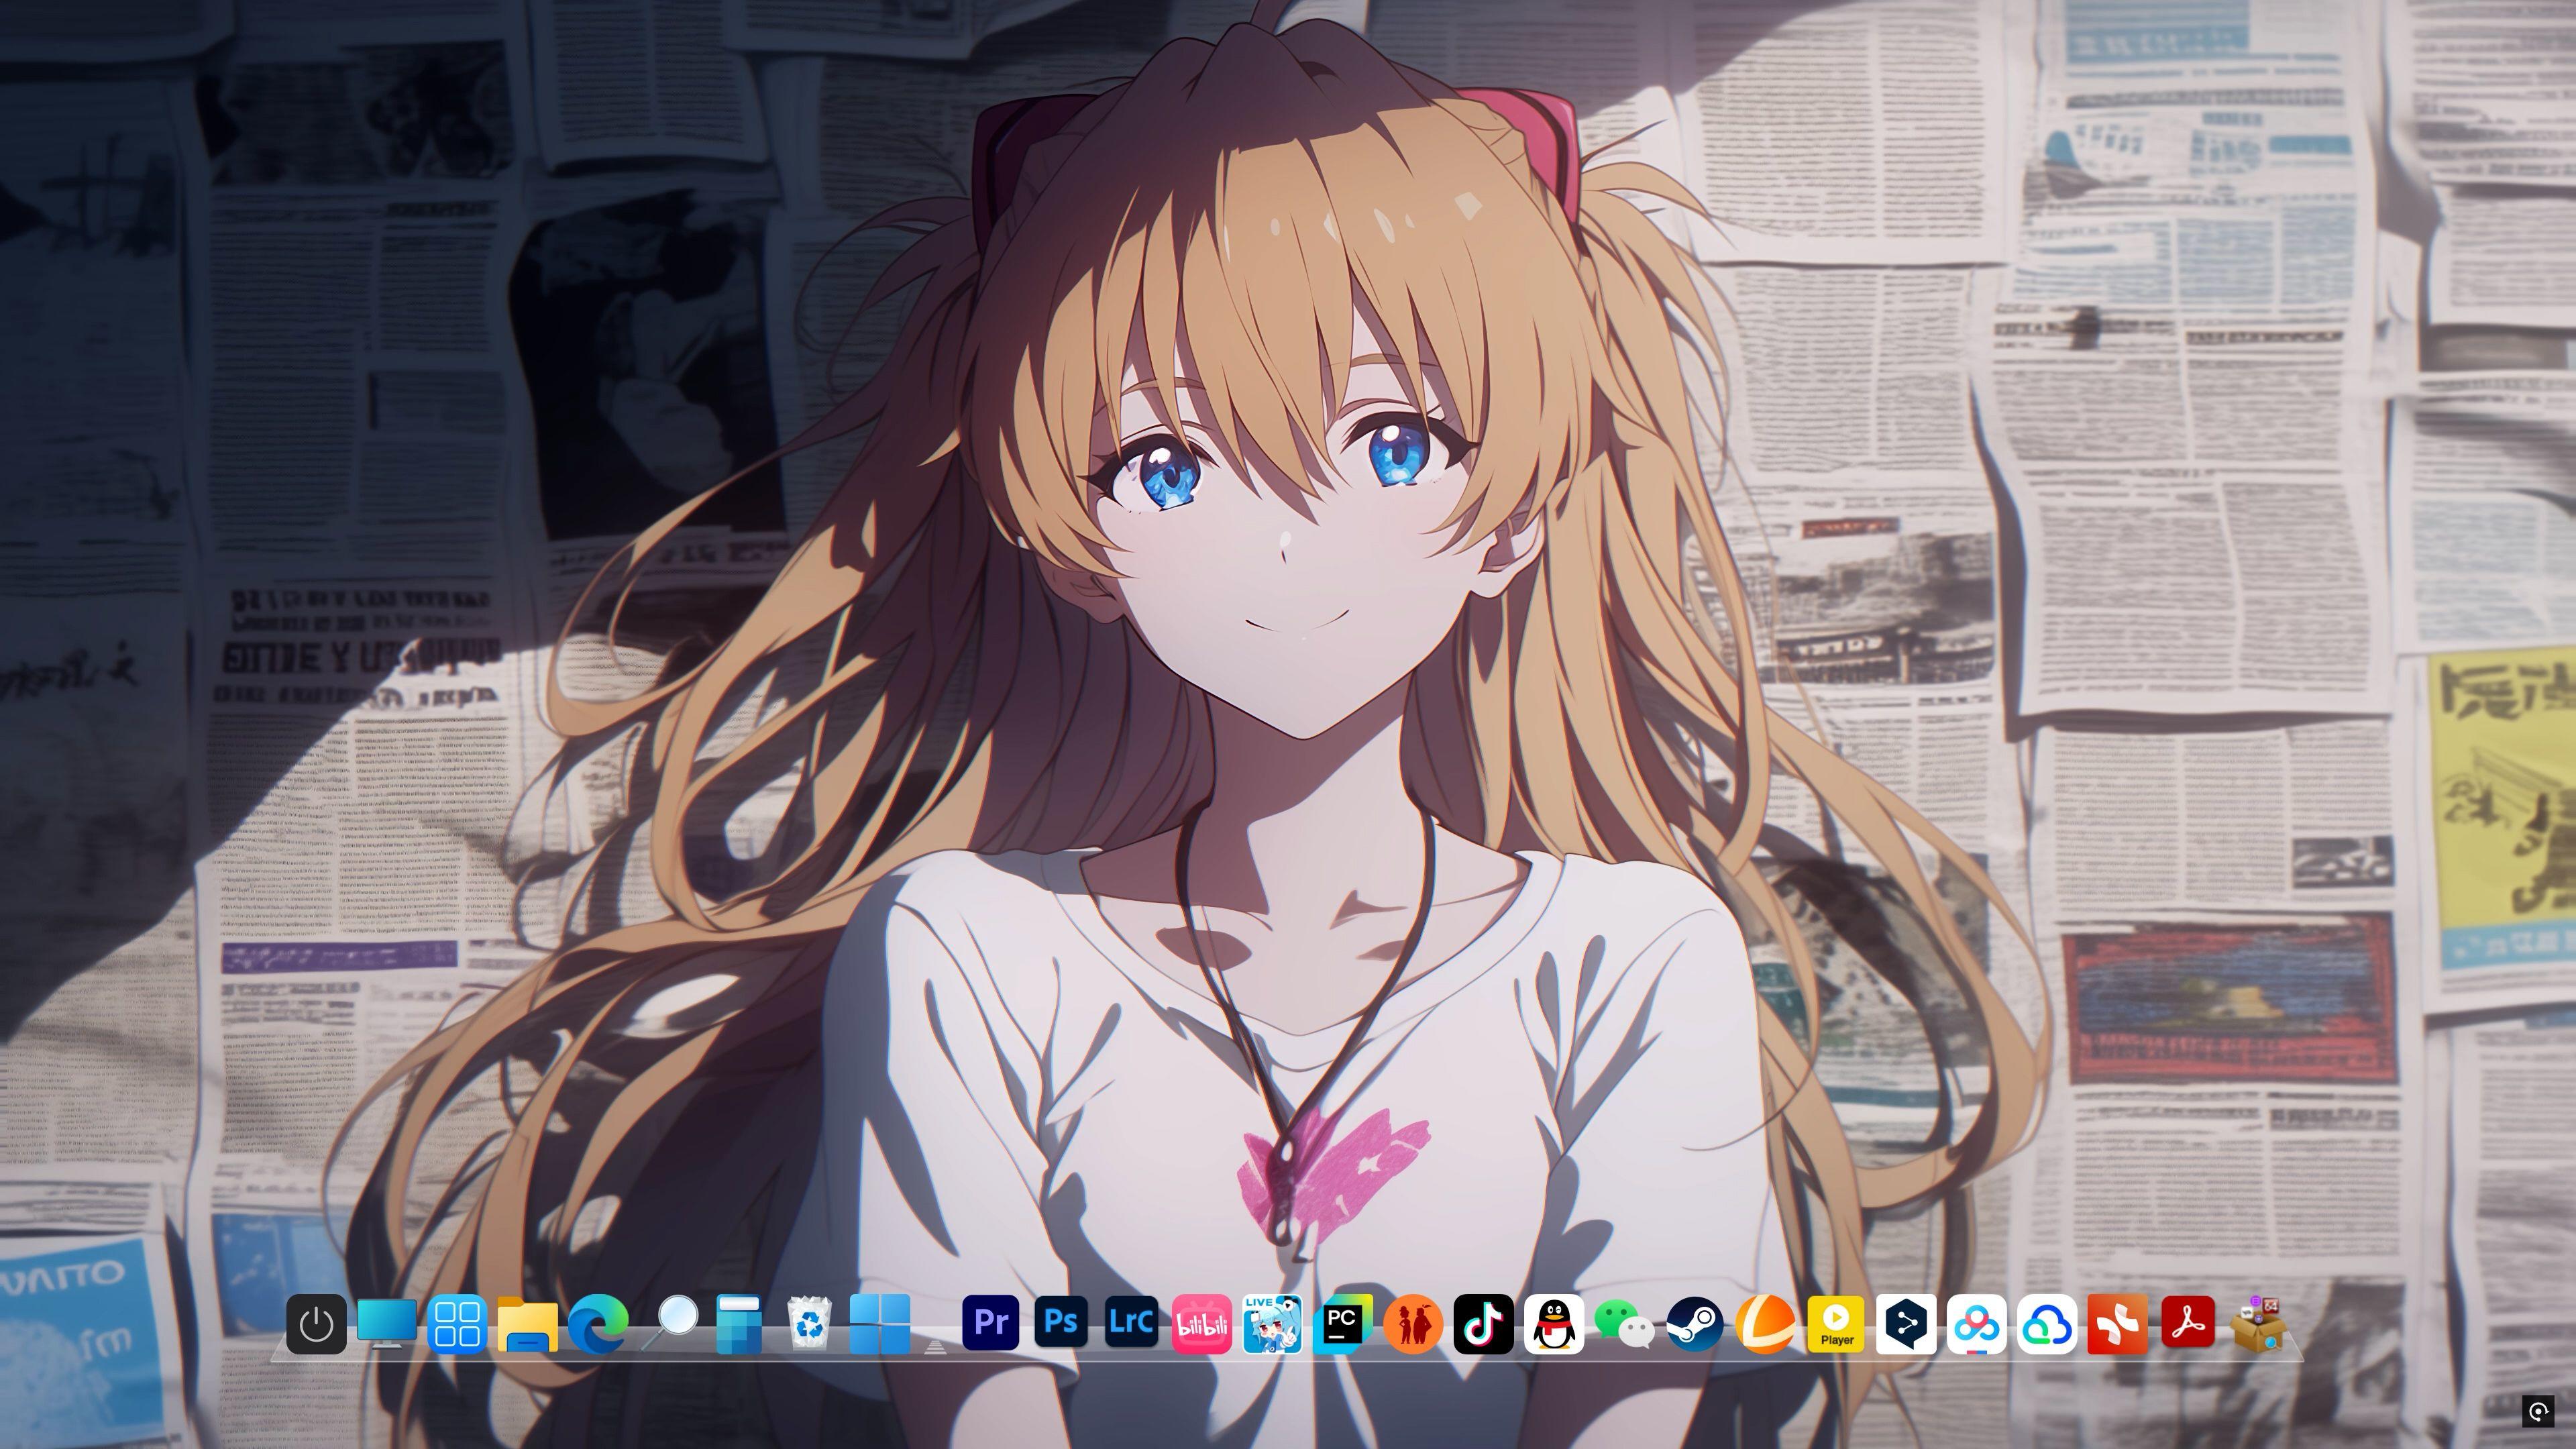Launch PyCharm (PC) from dock
This screenshot has height=1449, width=2576.
click(1342, 1325)
